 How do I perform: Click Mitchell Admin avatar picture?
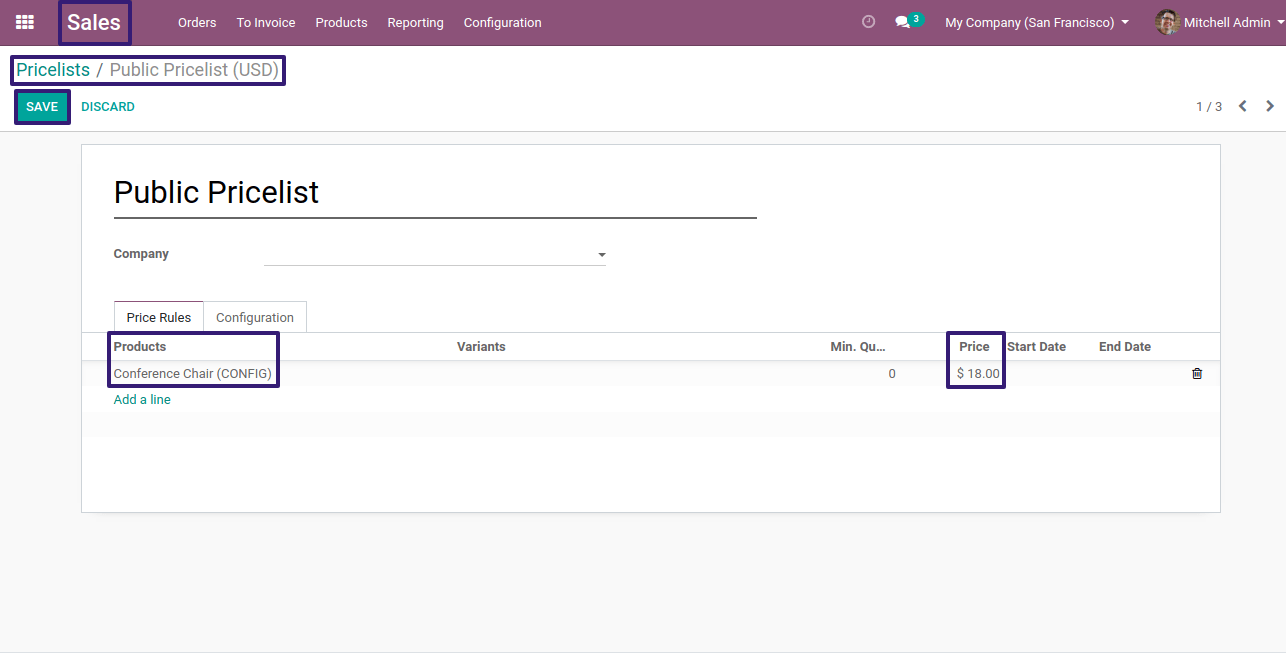[x=1167, y=22]
